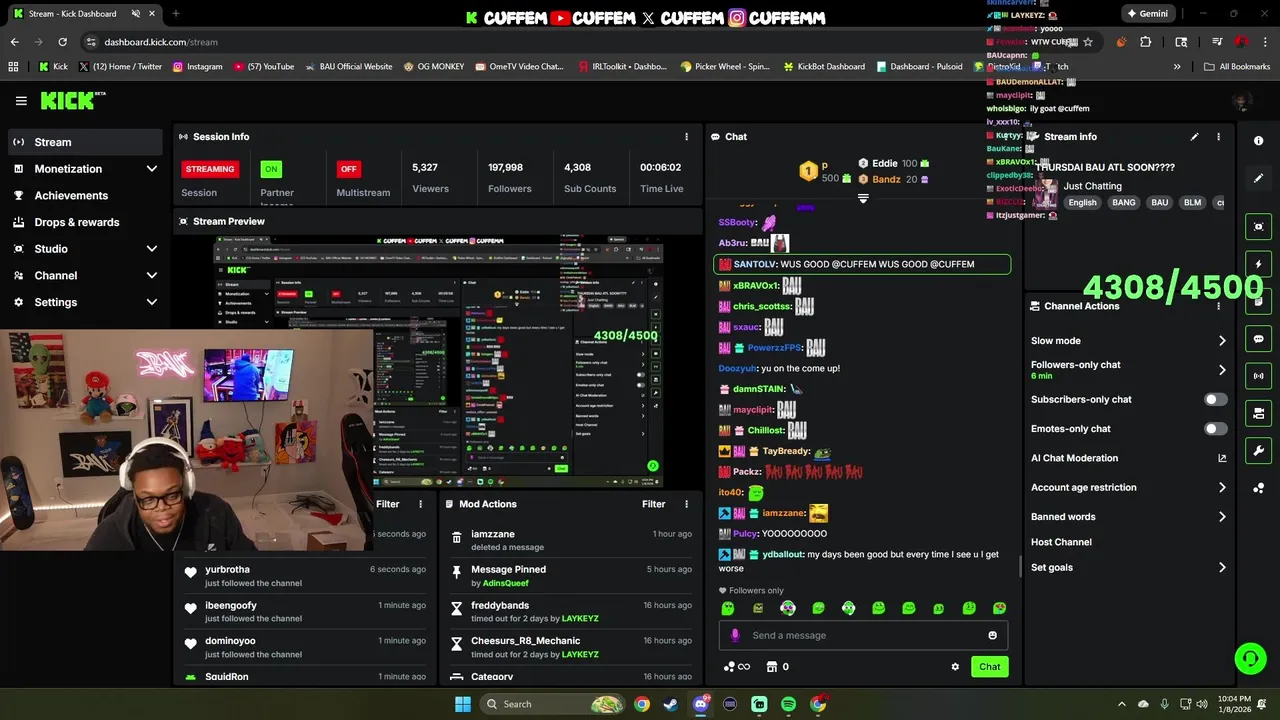Viewport: 1280px width, 720px height.
Task: Open the green support headset button
Action: pos(1250,658)
